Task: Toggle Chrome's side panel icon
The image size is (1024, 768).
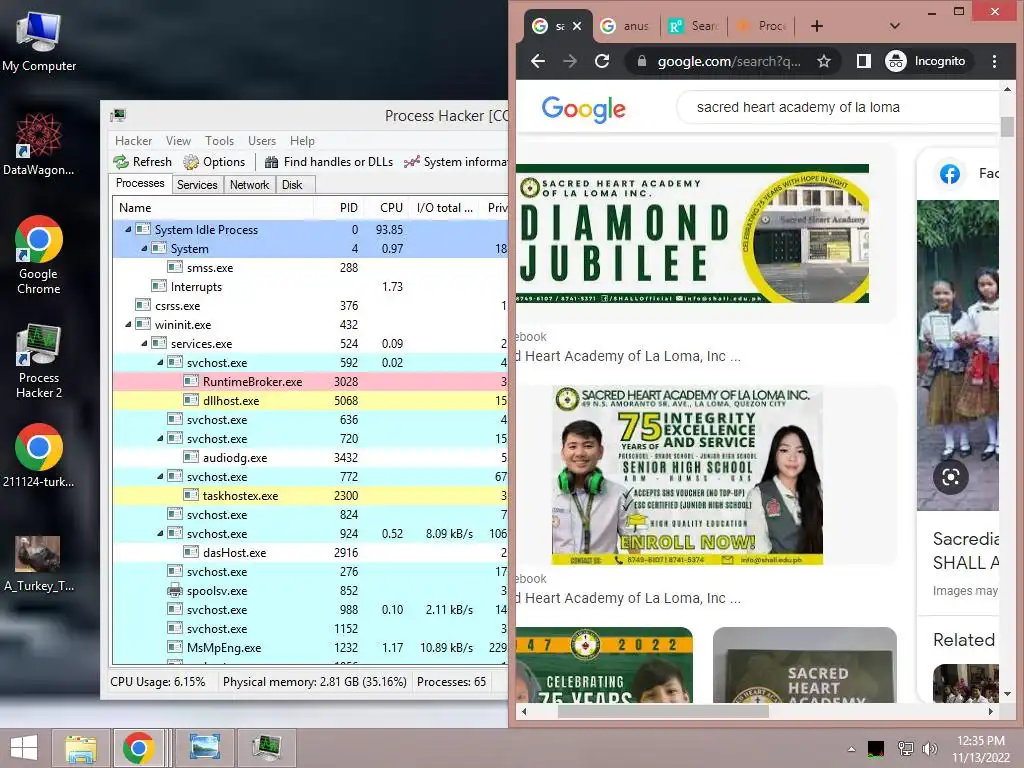Action: tap(863, 61)
